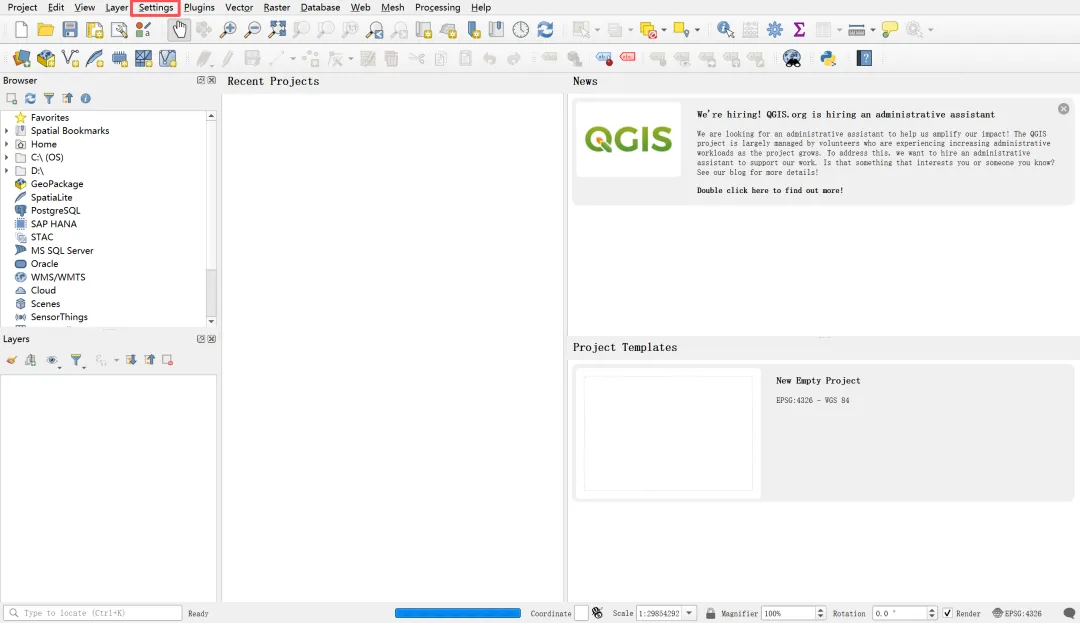Open the Statistical Summary sigma icon
The image size is (1080, 623).
[799, 30]
